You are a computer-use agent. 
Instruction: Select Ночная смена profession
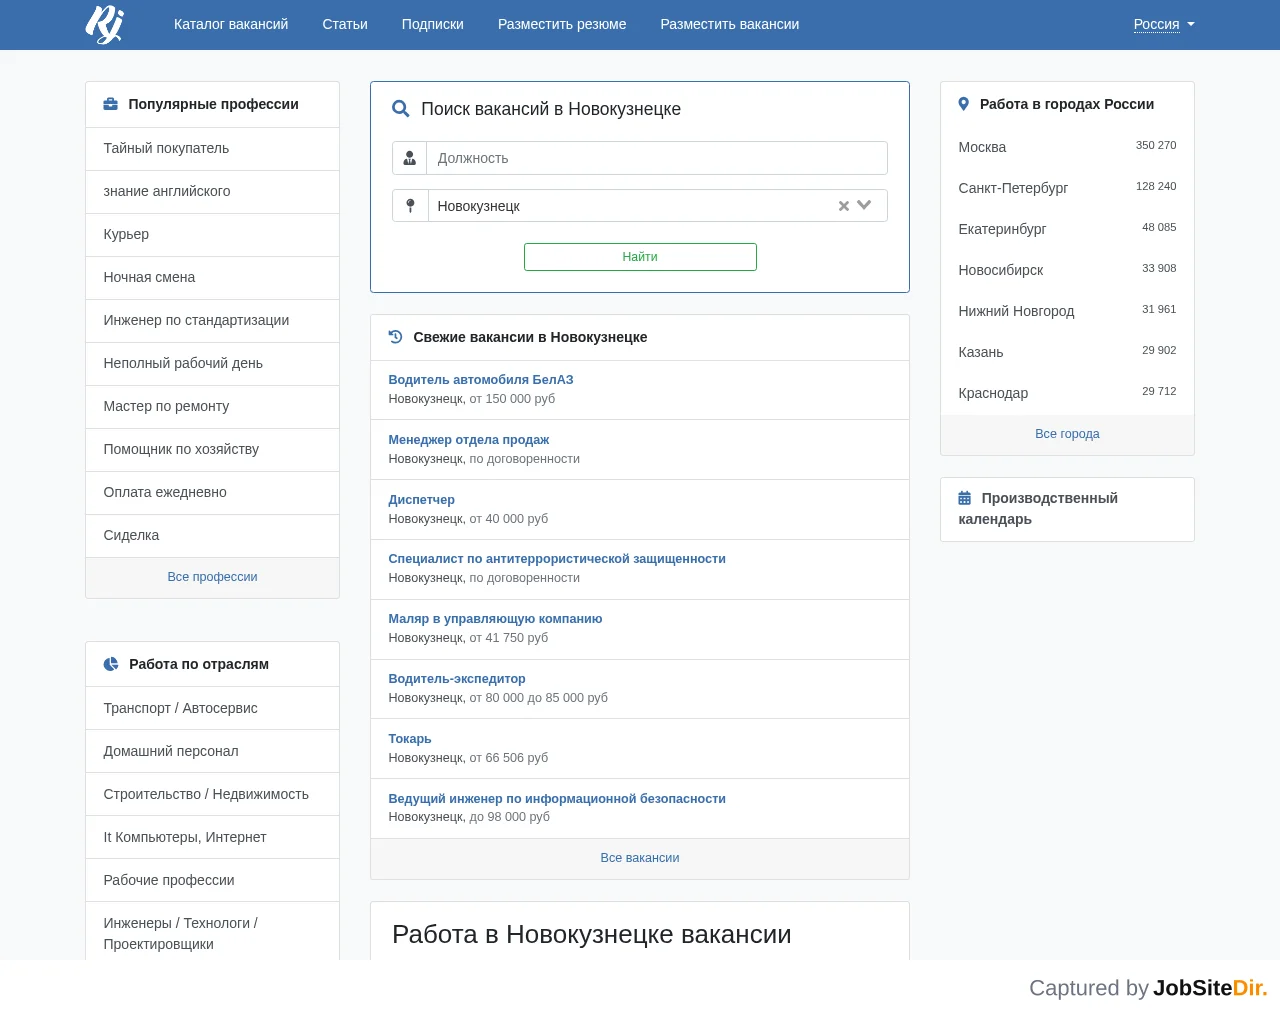[212, 277]
